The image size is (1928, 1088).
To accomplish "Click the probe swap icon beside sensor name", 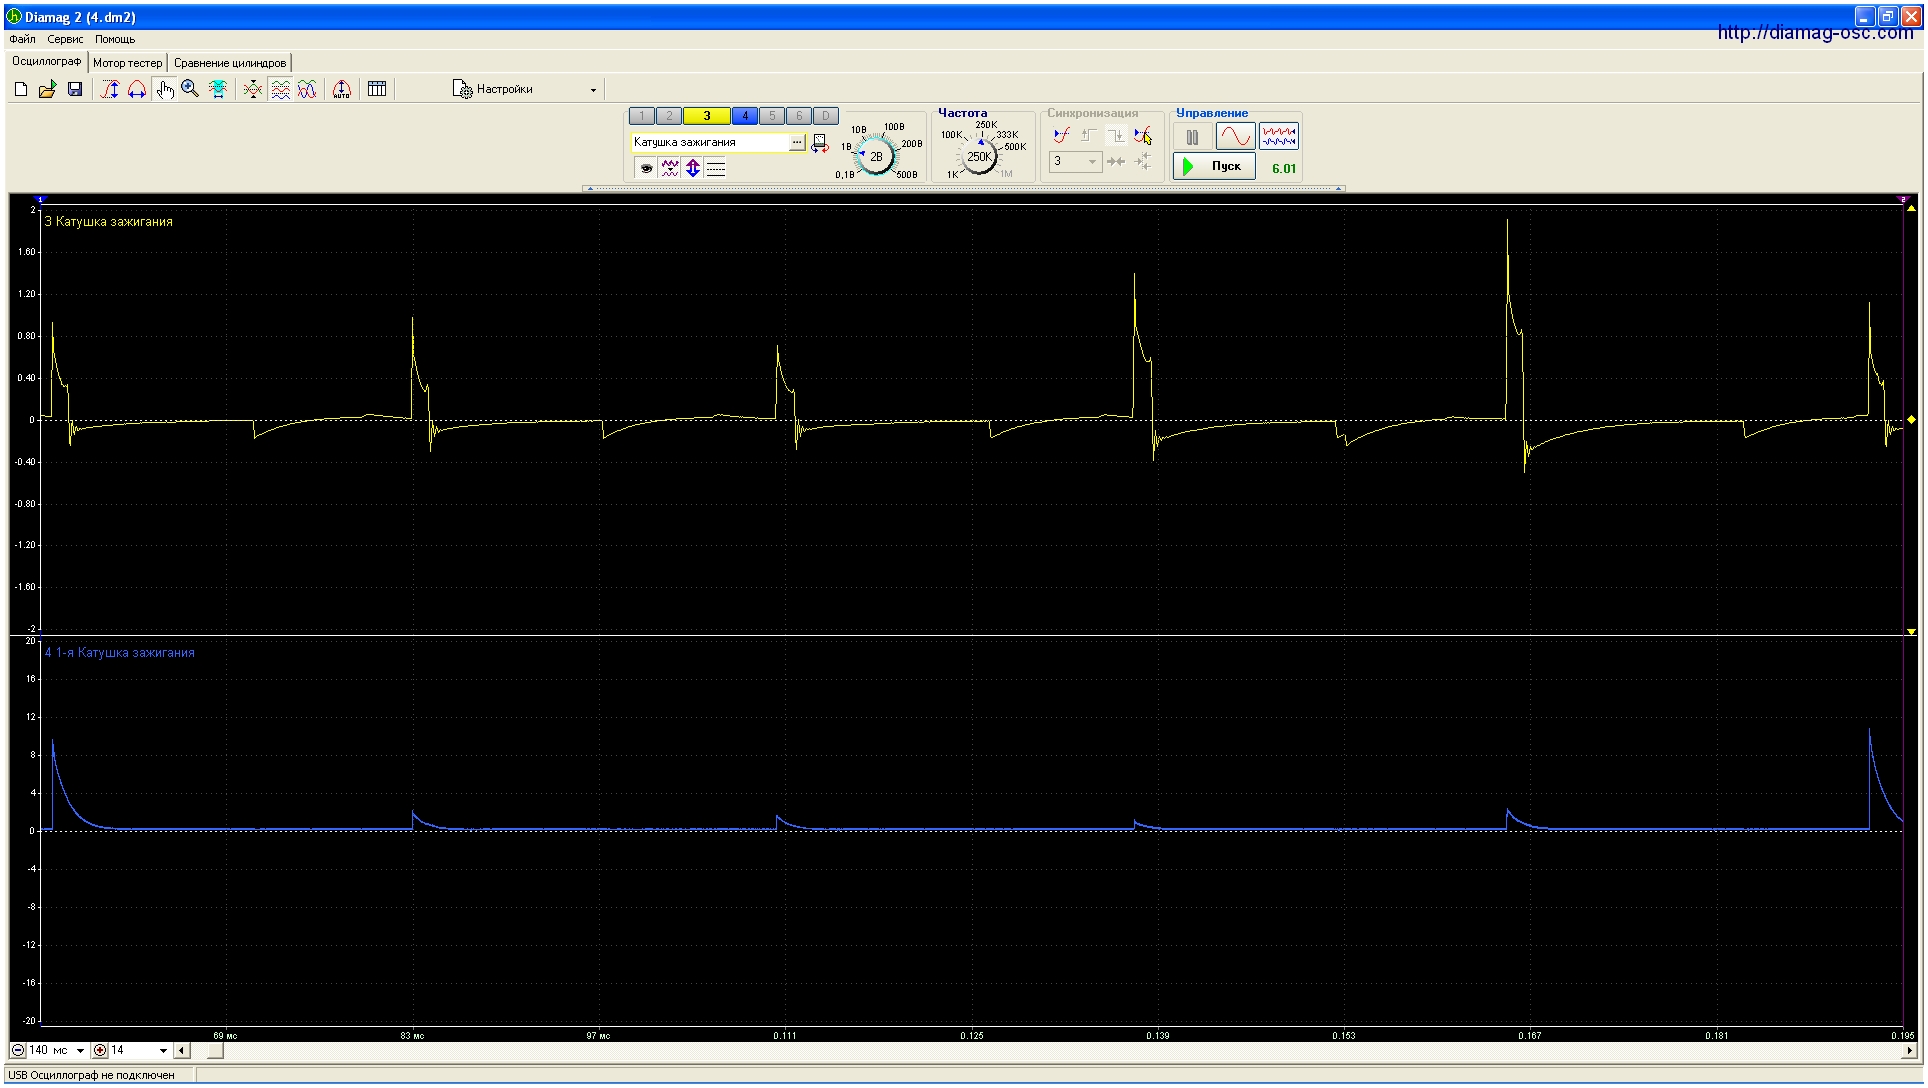I will (819, 143).
